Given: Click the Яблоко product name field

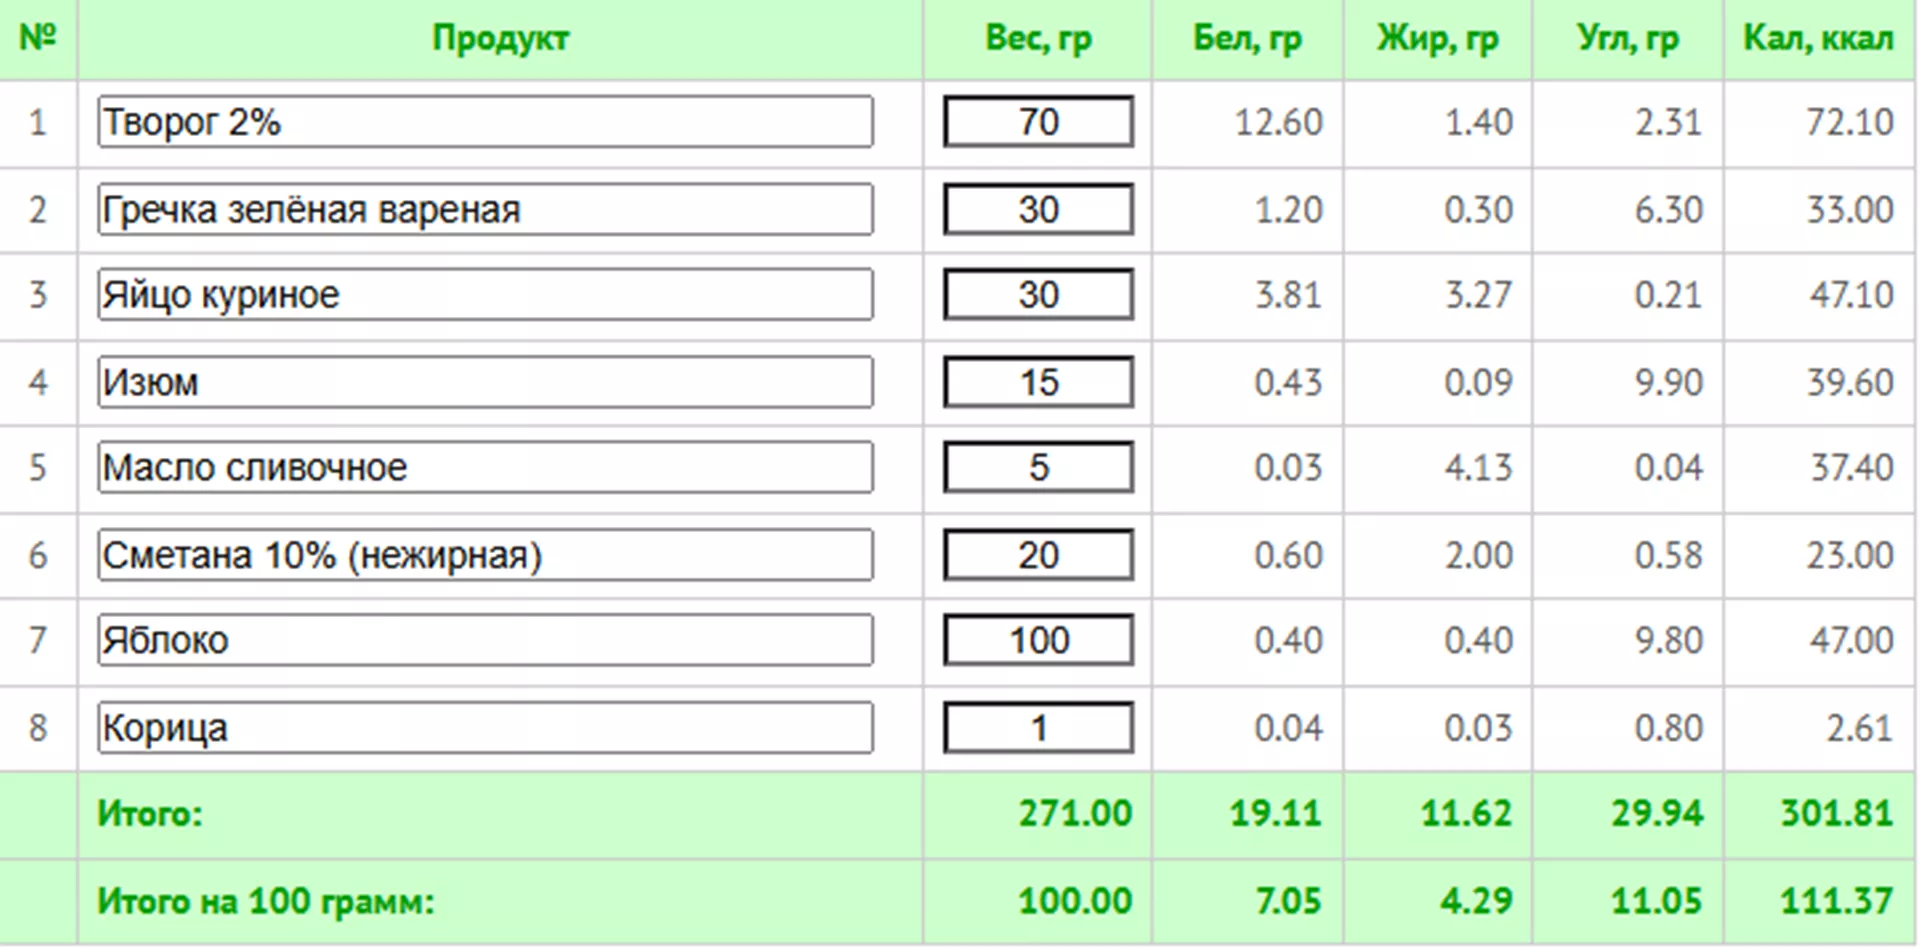Looking at the screenshot, I should point(485,640).
